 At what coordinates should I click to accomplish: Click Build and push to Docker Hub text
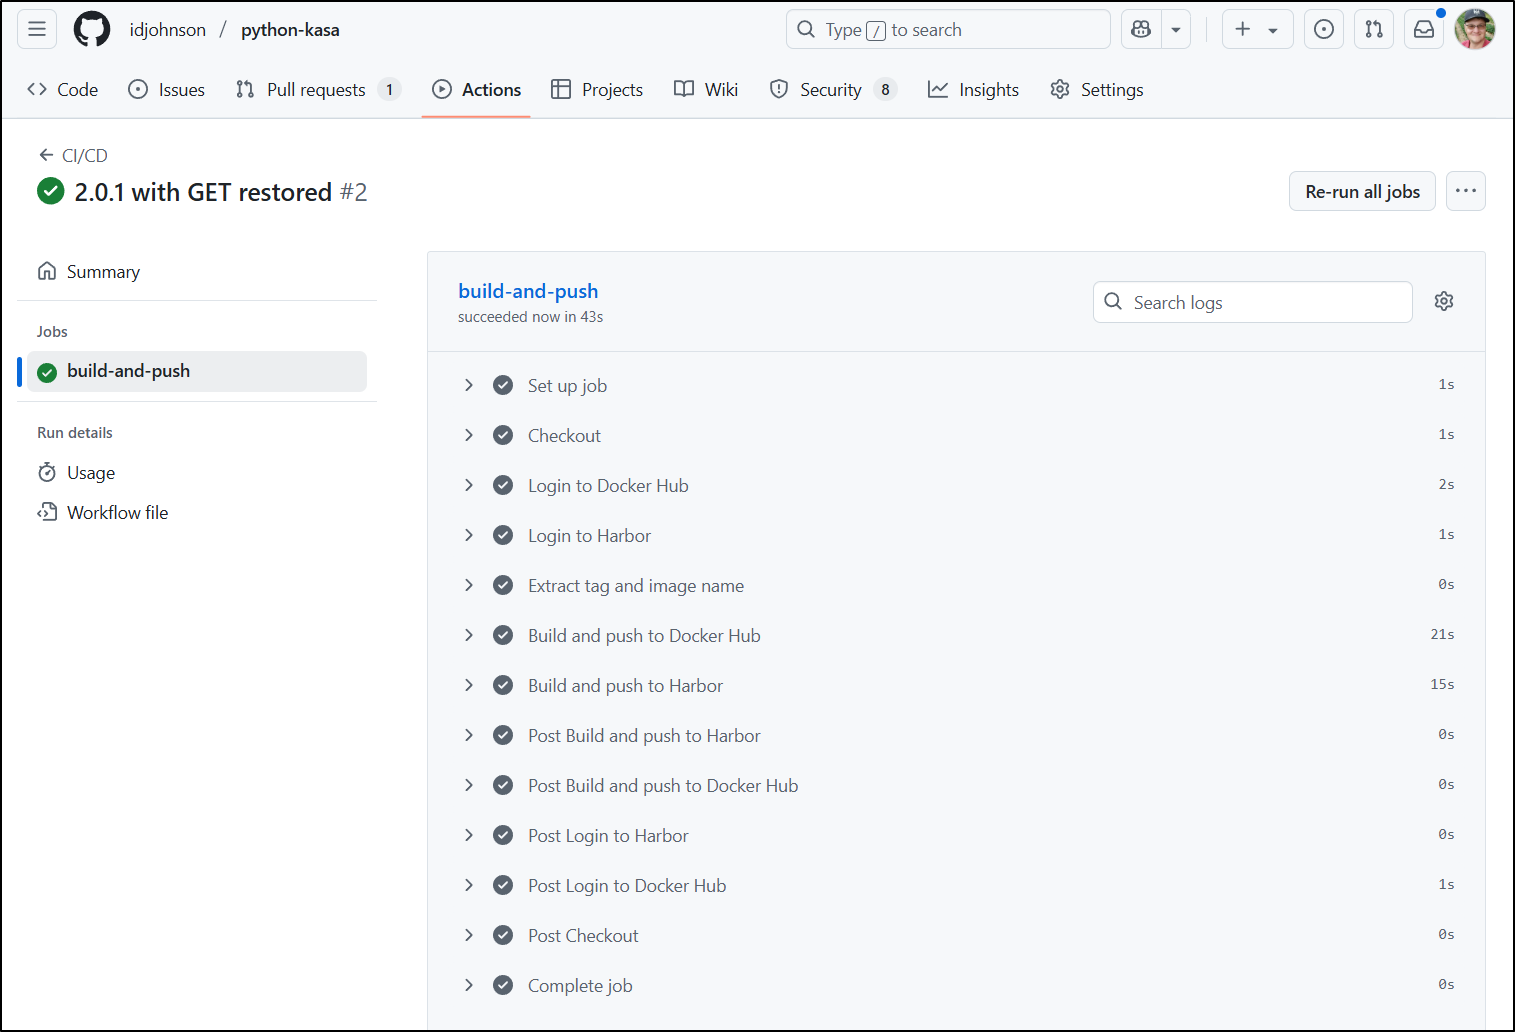click(644, 635)
